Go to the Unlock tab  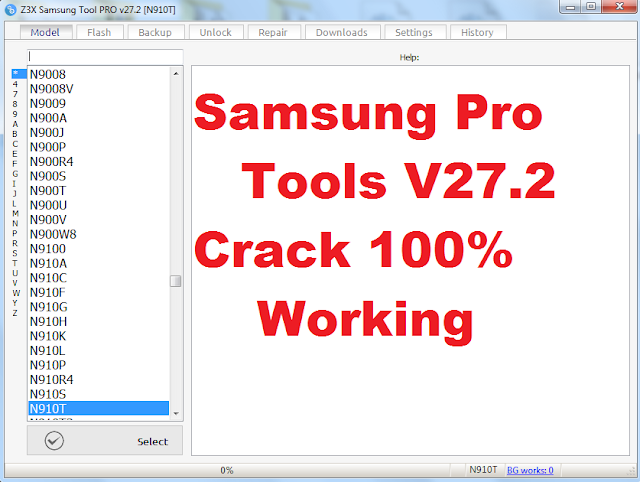(x=216, y=32)
